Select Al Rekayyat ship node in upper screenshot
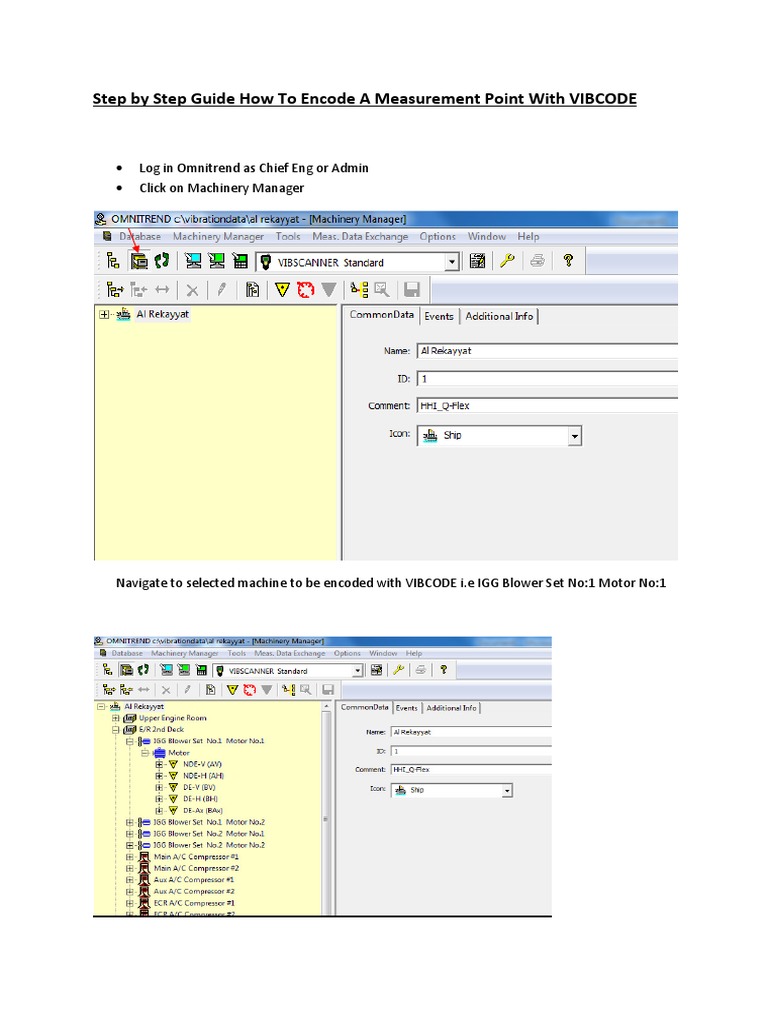Screen dimensions: 768x1024 [162, 314]
